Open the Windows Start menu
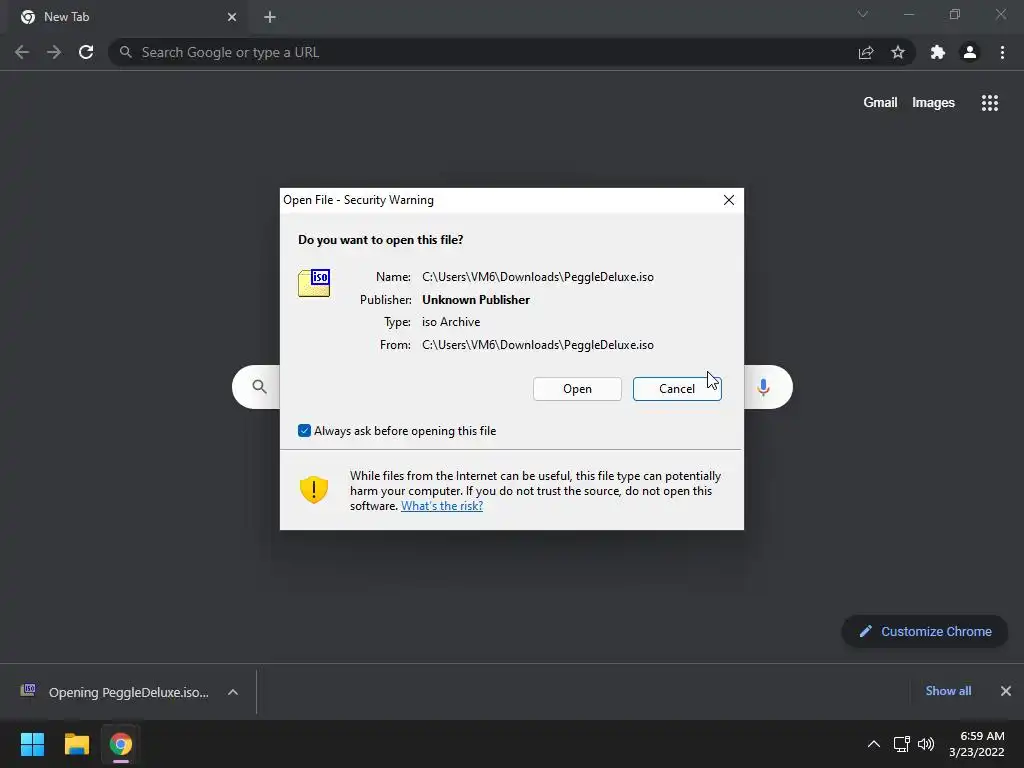The image size is (1024, 768). [32, 744]
